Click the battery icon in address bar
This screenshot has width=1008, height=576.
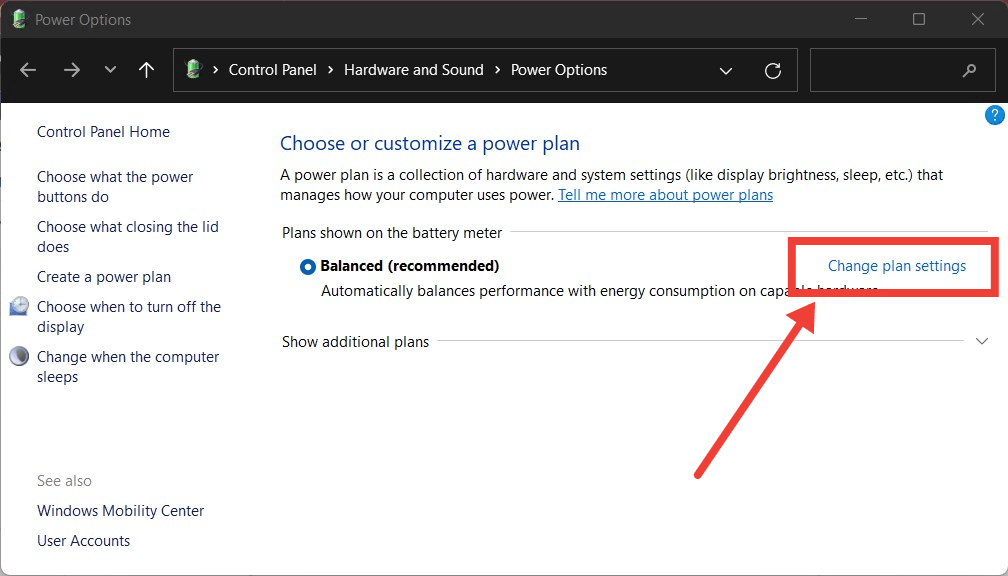193,70
